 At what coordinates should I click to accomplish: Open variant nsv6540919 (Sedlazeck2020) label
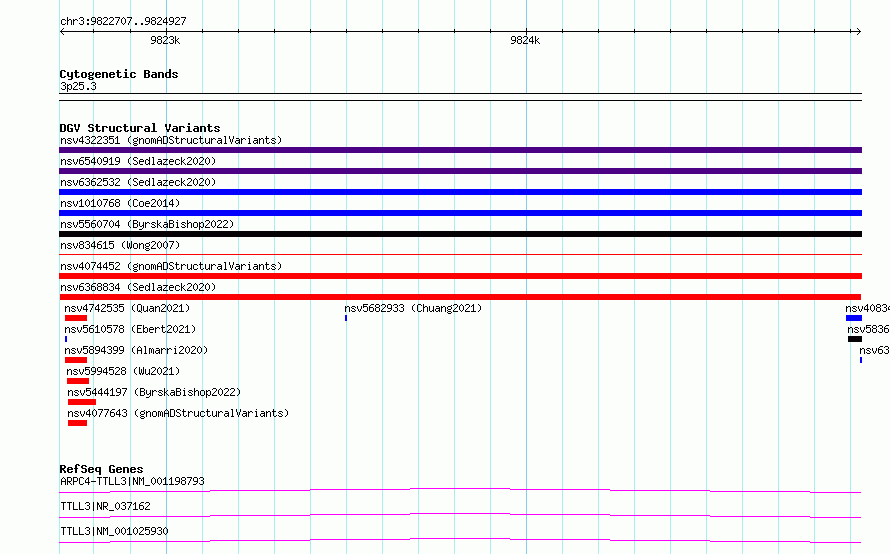coord(138,161)
